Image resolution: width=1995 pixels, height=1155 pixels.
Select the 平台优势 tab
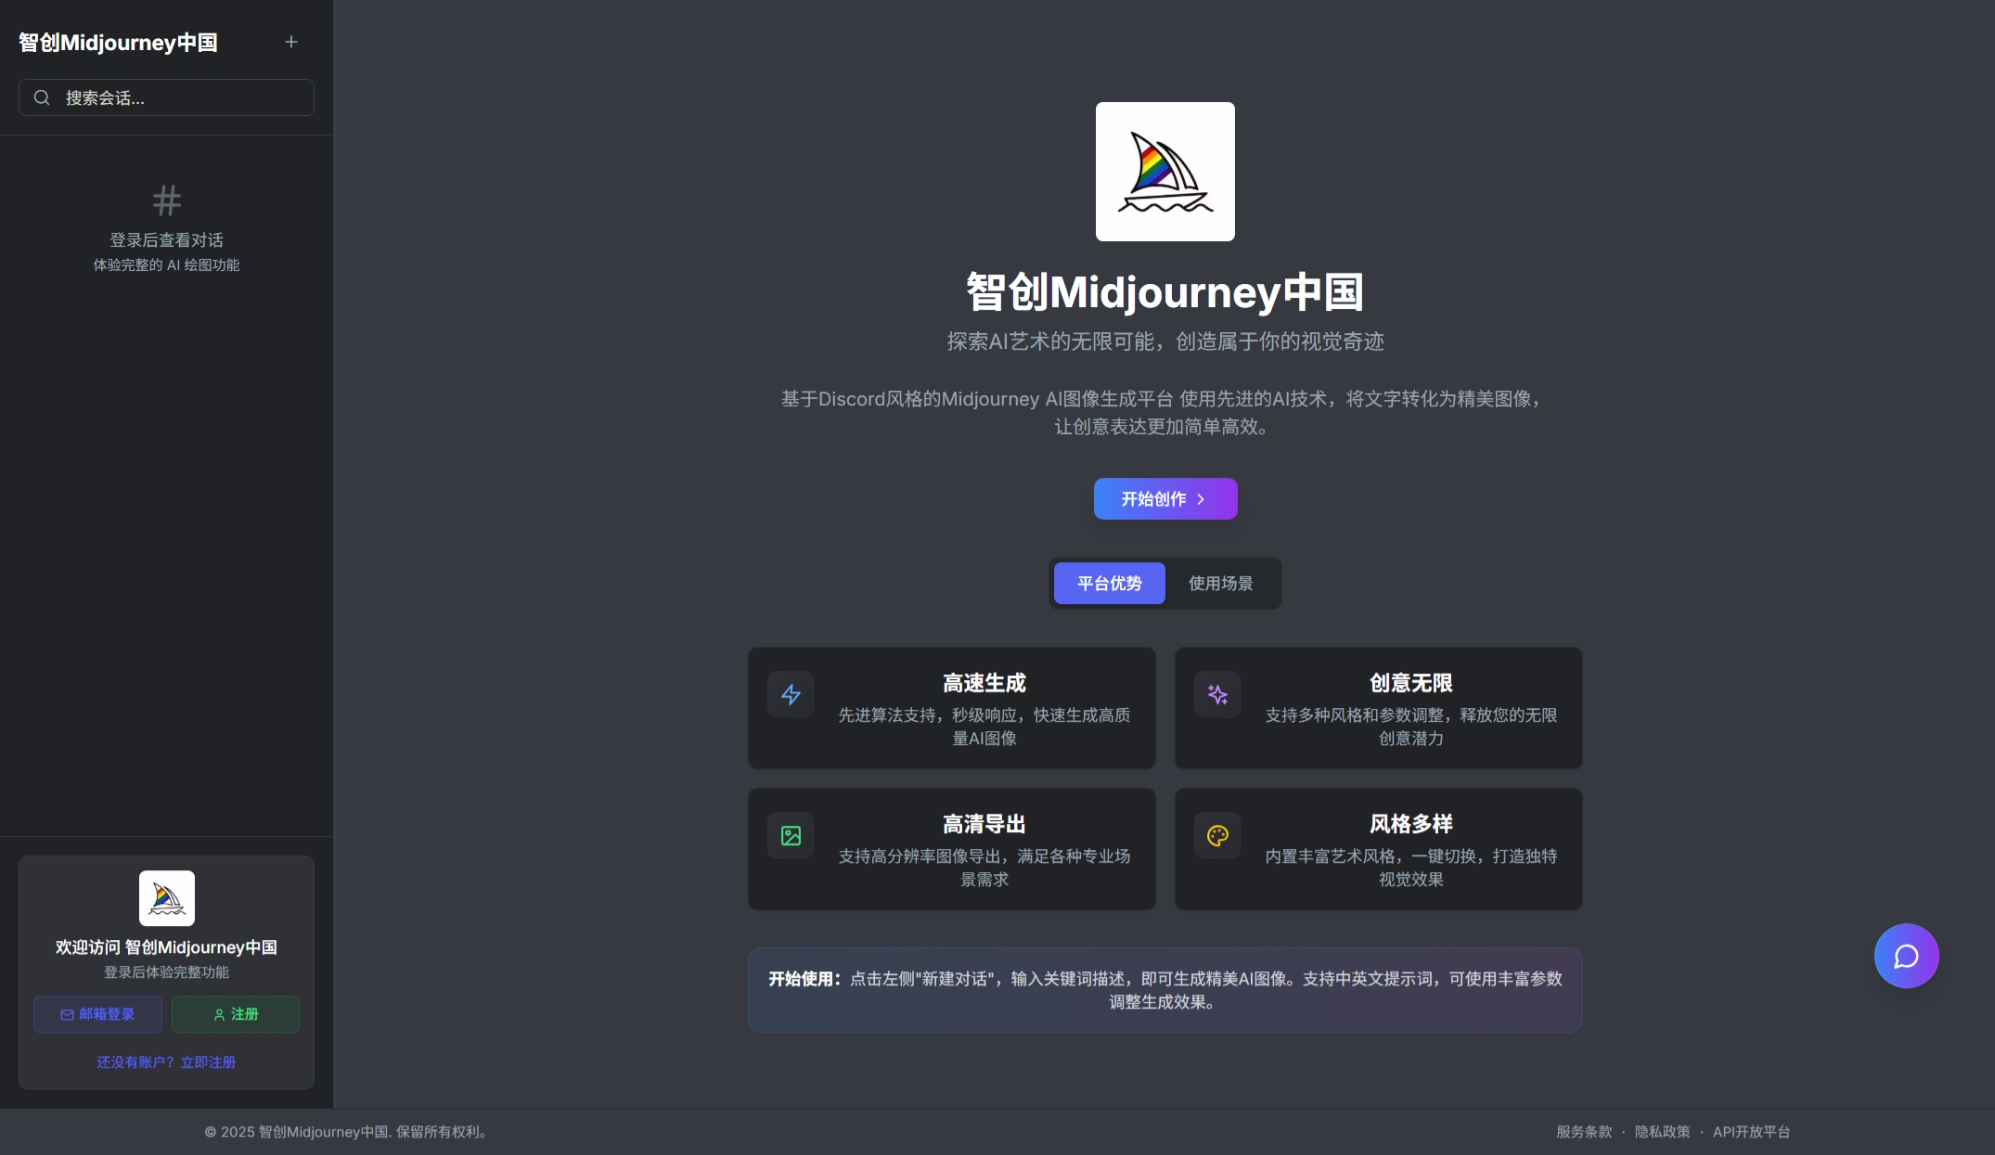click(1108, 583)
